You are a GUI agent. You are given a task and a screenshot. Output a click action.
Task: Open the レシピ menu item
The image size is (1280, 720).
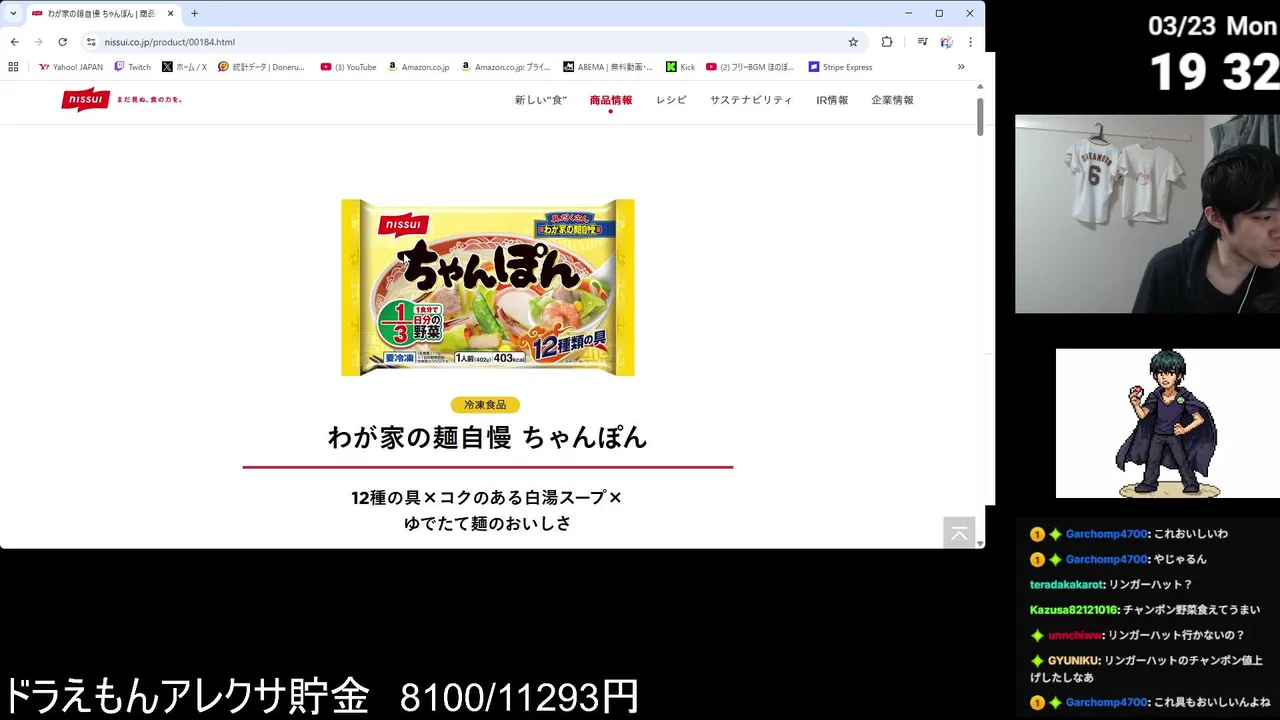click(671, 100)
